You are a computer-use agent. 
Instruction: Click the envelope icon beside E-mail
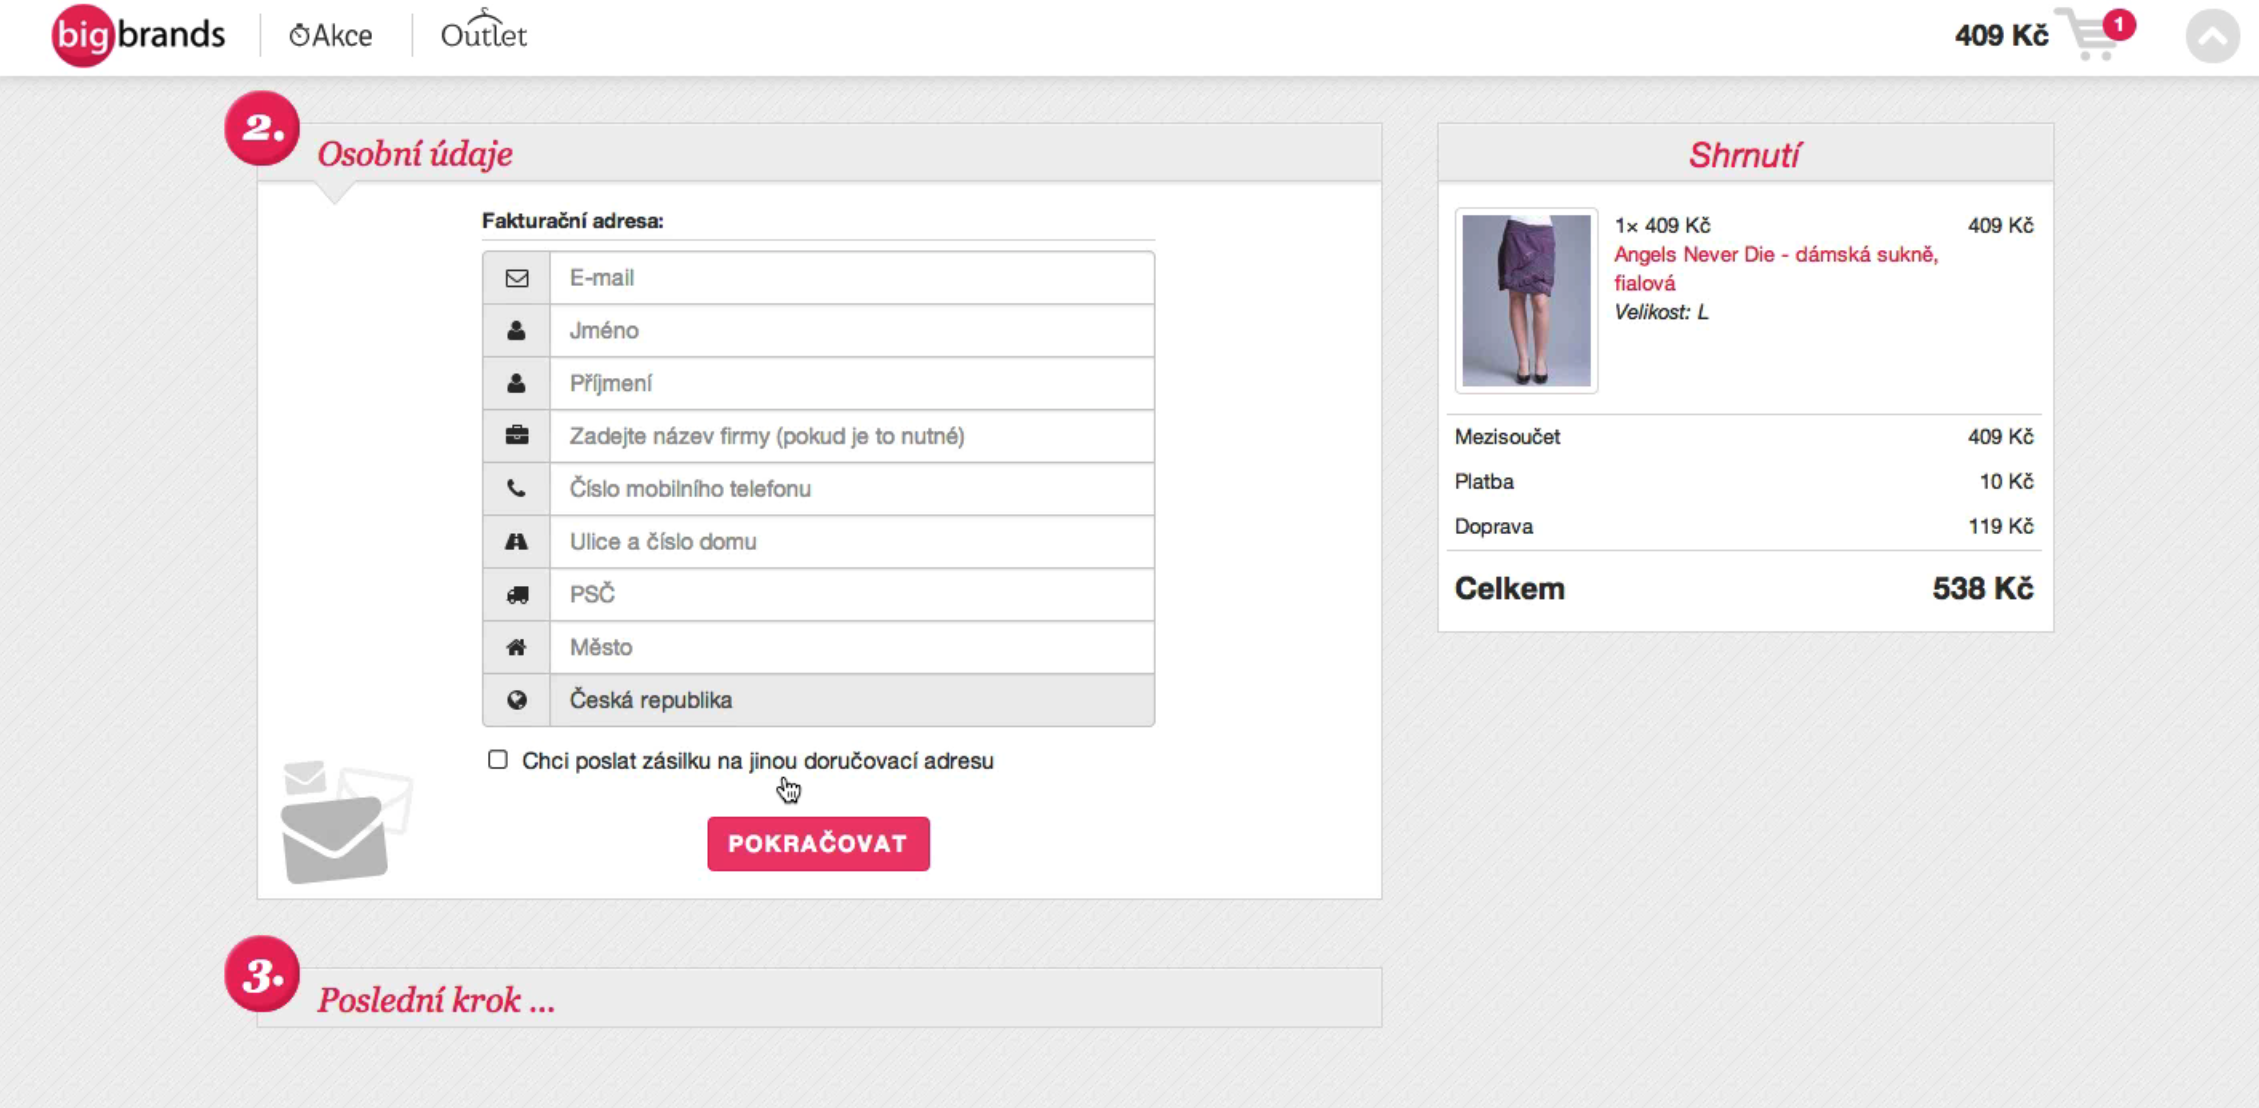pyautogui.click(x=516, y=278)
